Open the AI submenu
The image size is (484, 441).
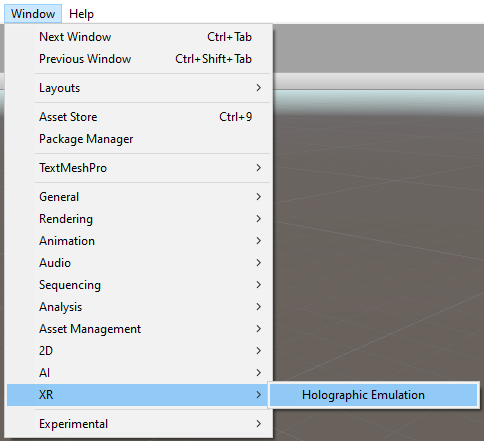(x=138, y=373)
